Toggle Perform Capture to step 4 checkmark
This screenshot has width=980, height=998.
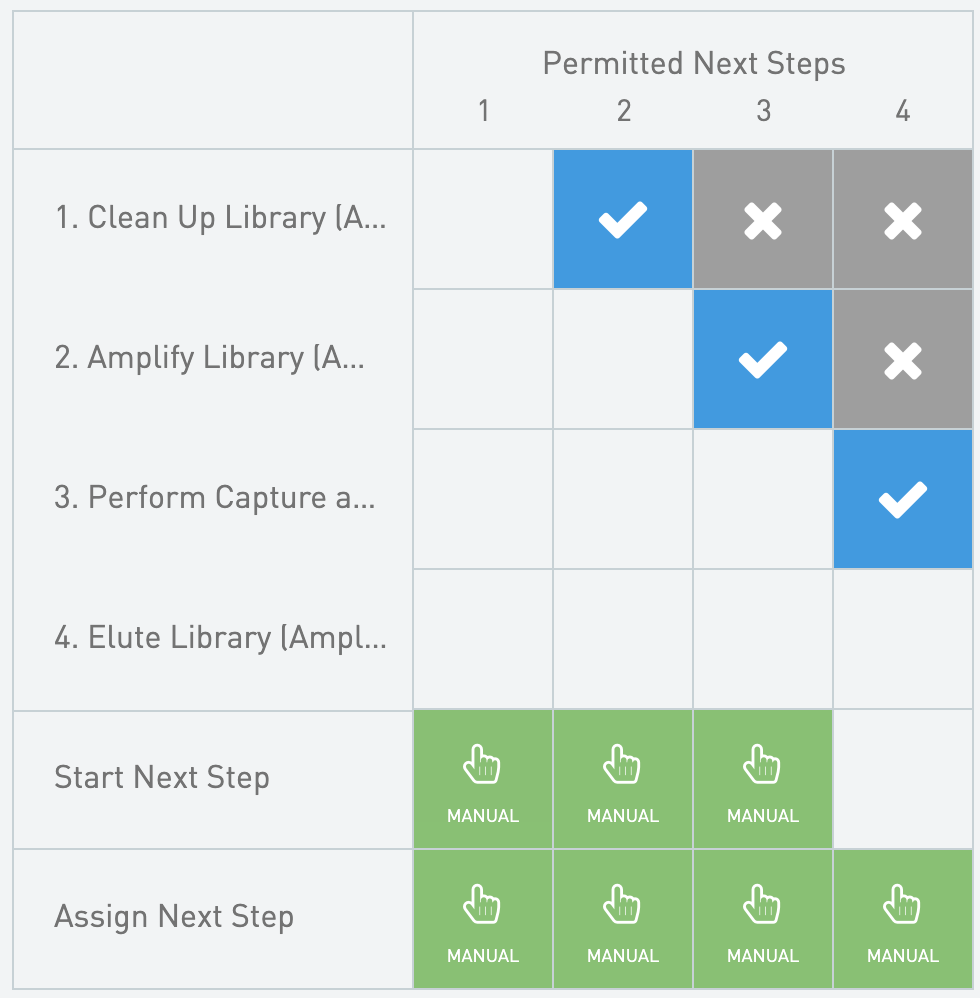click(902, 499)
